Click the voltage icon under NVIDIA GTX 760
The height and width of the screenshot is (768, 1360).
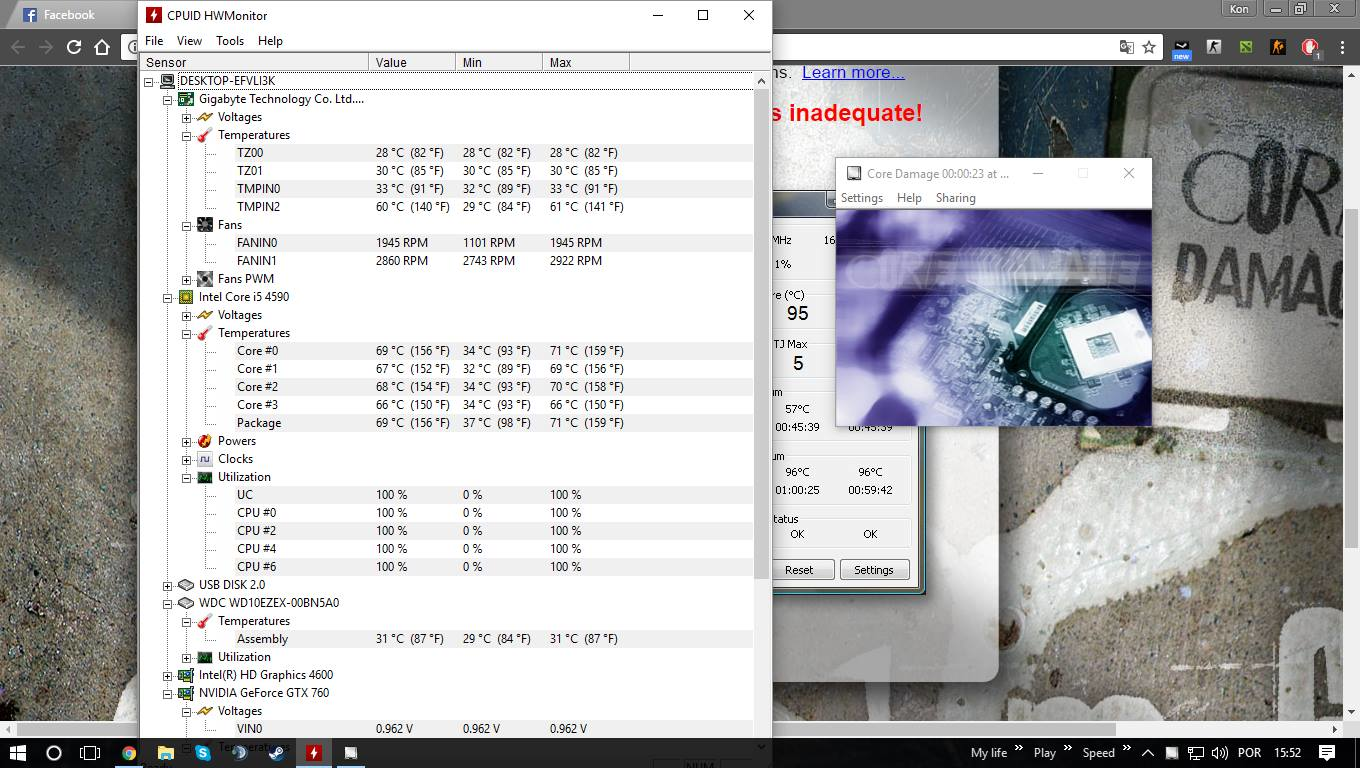pos(205,711)
